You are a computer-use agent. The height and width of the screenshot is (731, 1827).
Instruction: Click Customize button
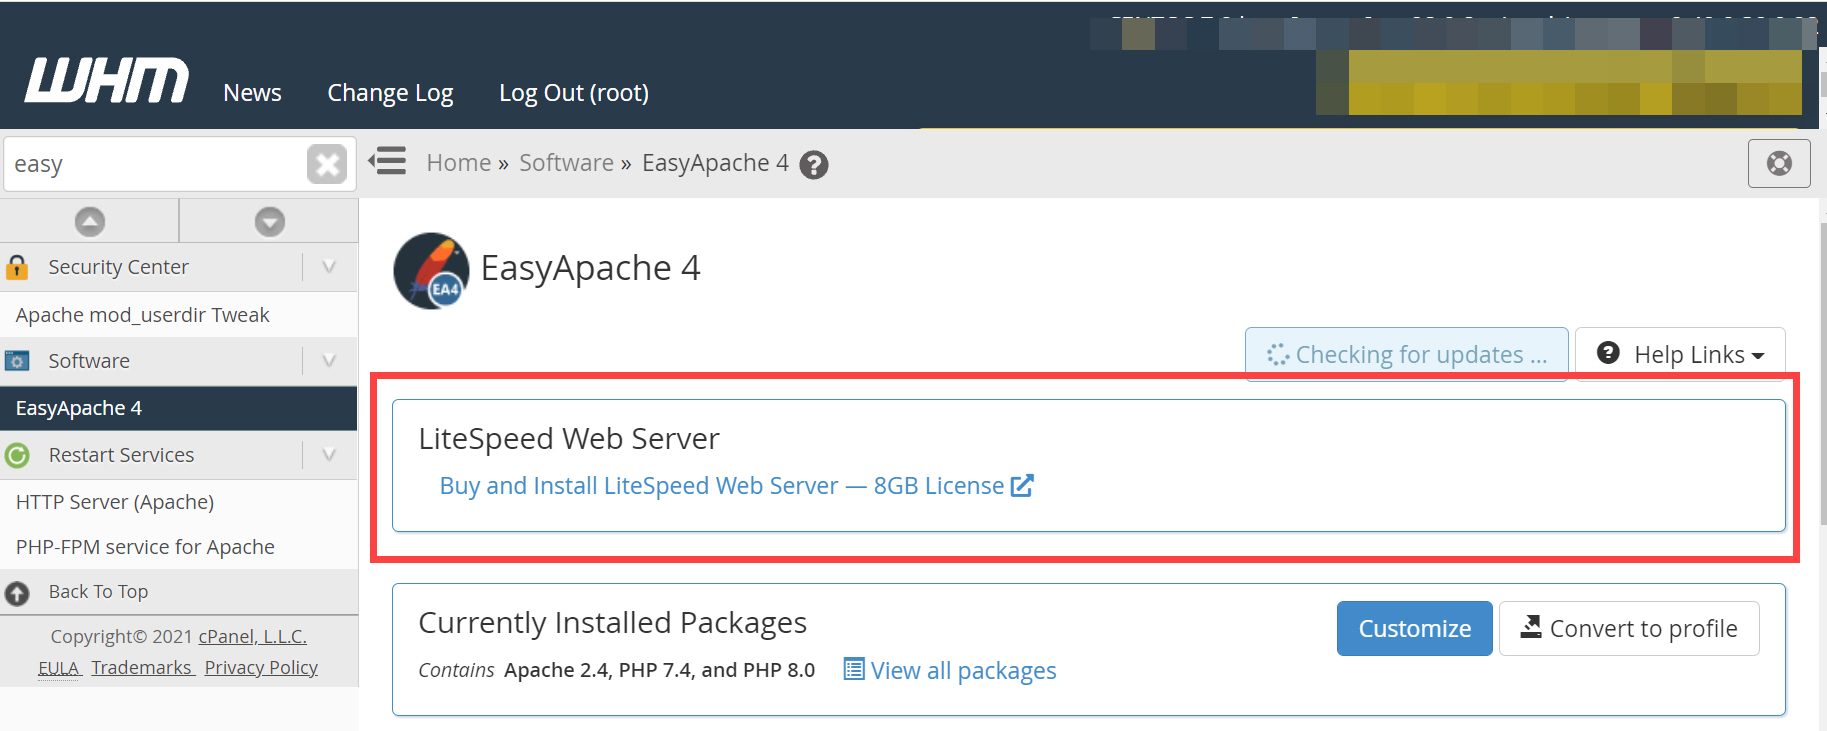coord(1414,629)
